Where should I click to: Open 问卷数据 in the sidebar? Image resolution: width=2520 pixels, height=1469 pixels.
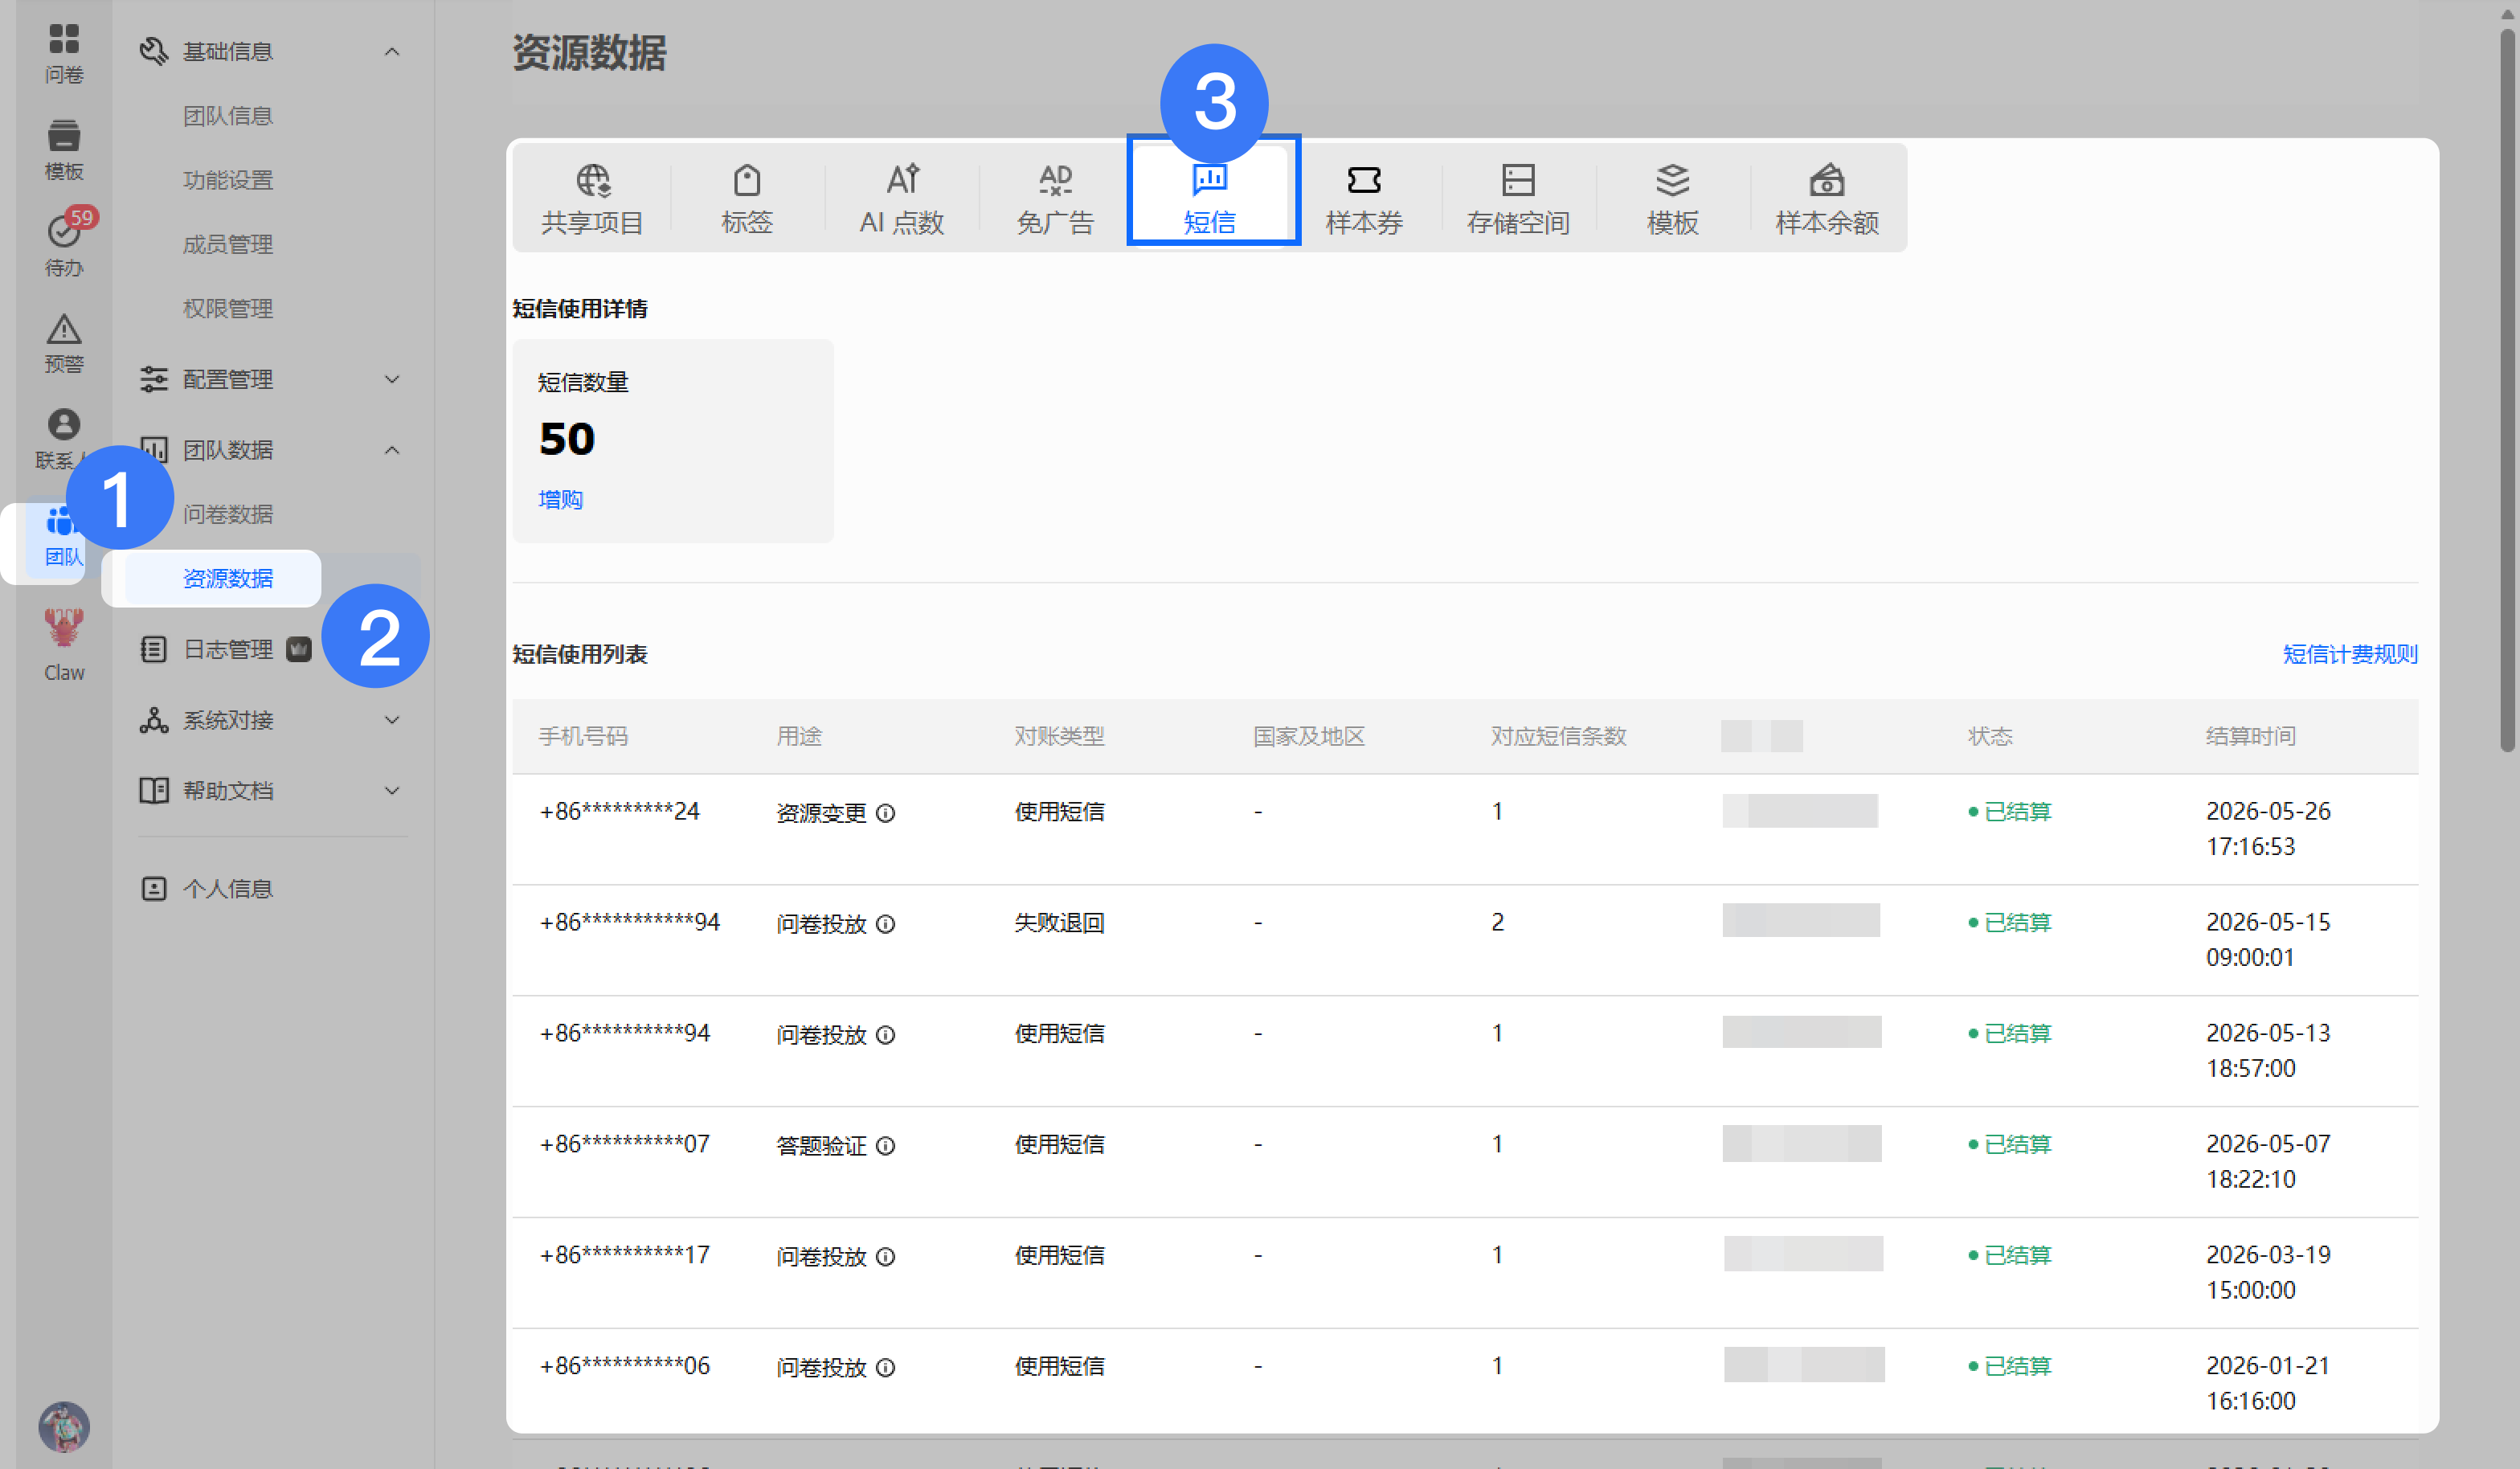[227, 514]
